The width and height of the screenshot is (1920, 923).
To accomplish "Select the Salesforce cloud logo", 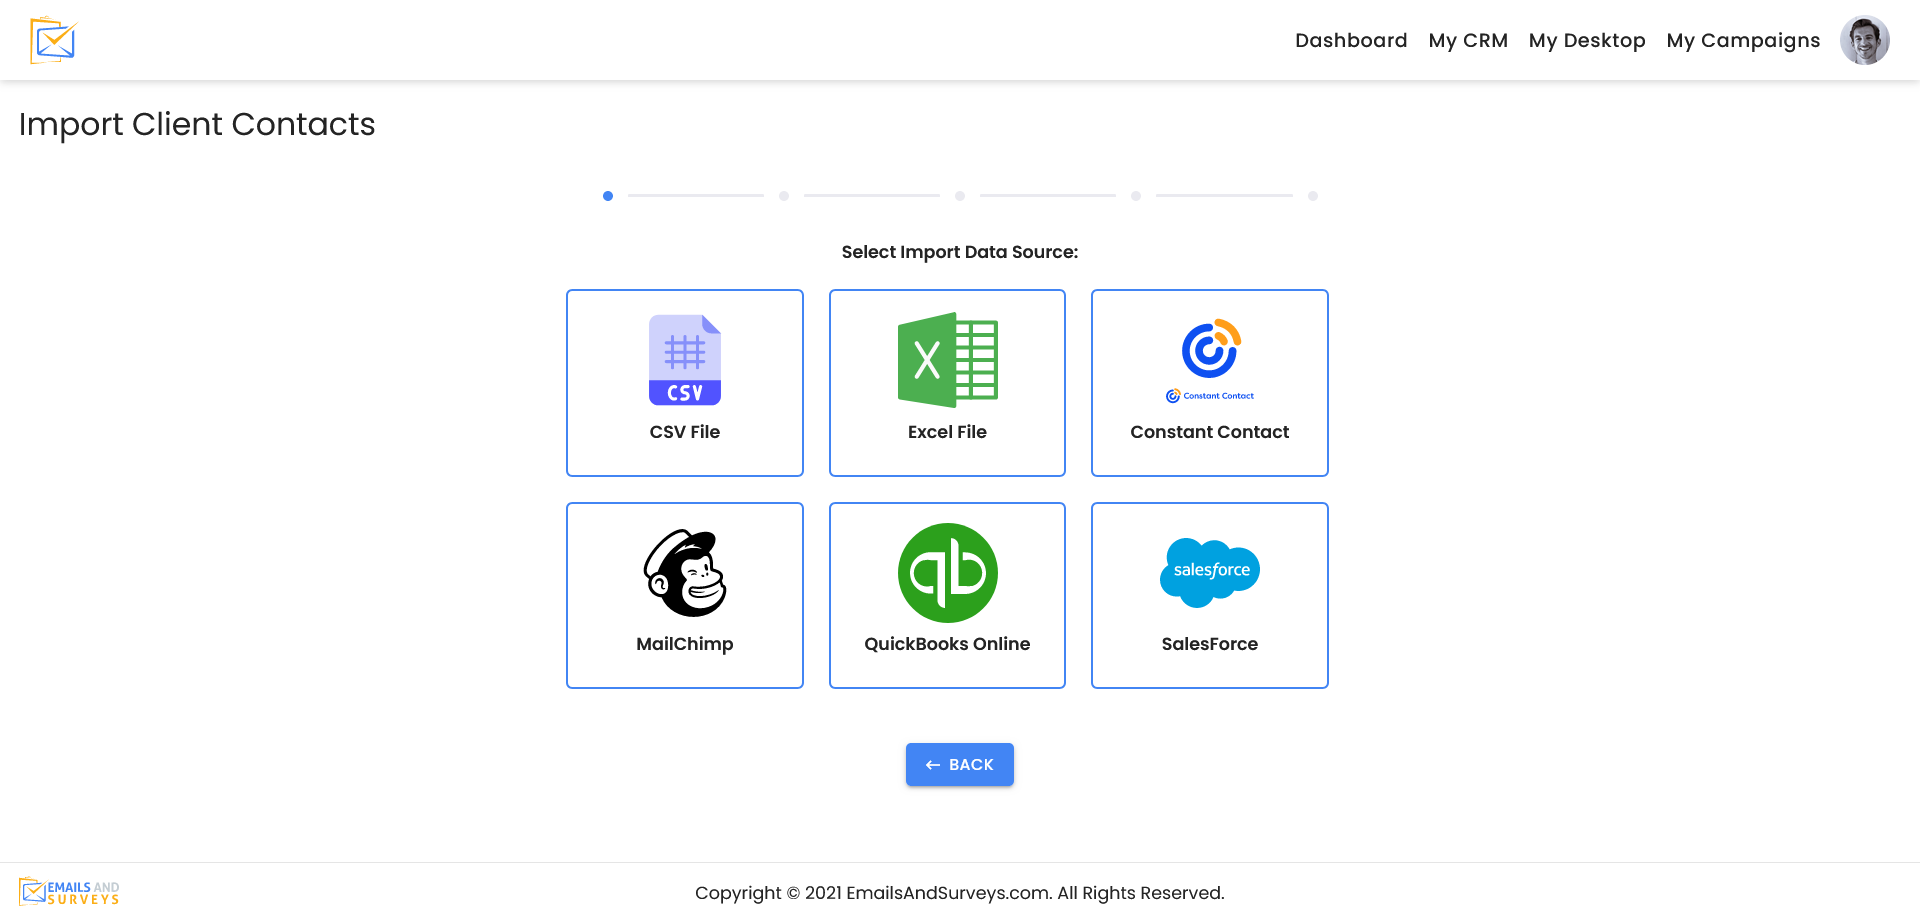I will (x=1210, y=572).
